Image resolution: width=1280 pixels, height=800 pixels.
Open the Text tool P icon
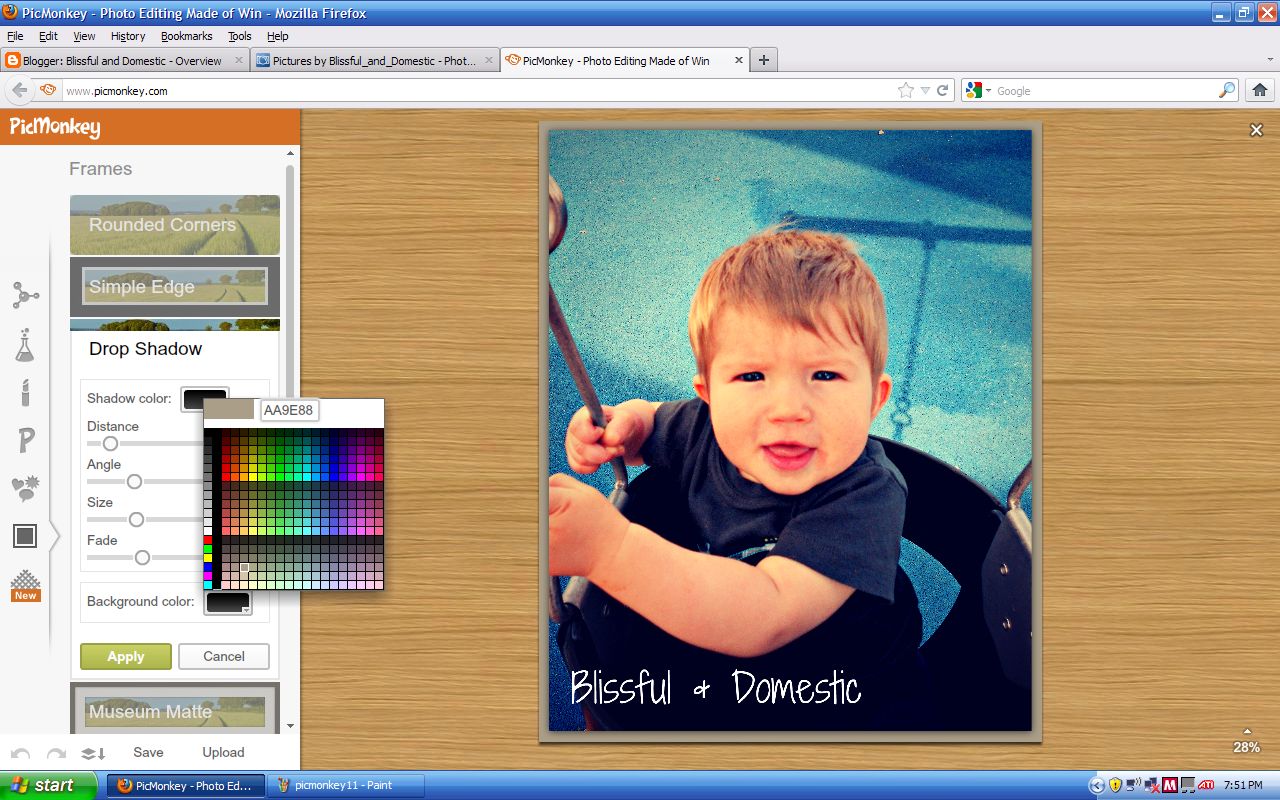coord(26,440)
